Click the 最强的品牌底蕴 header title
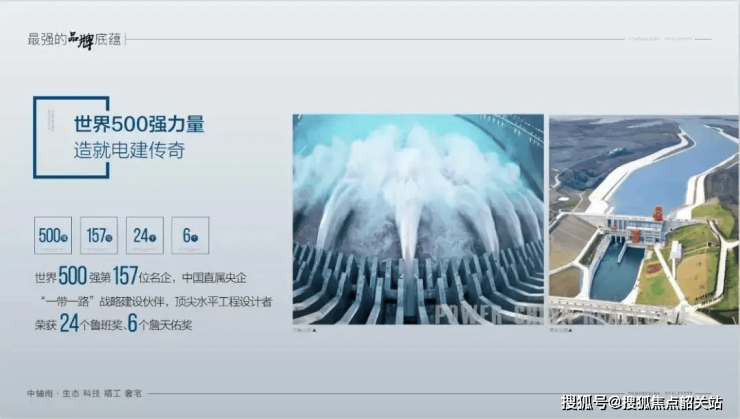Screen dimensions: 740x419 75,40
